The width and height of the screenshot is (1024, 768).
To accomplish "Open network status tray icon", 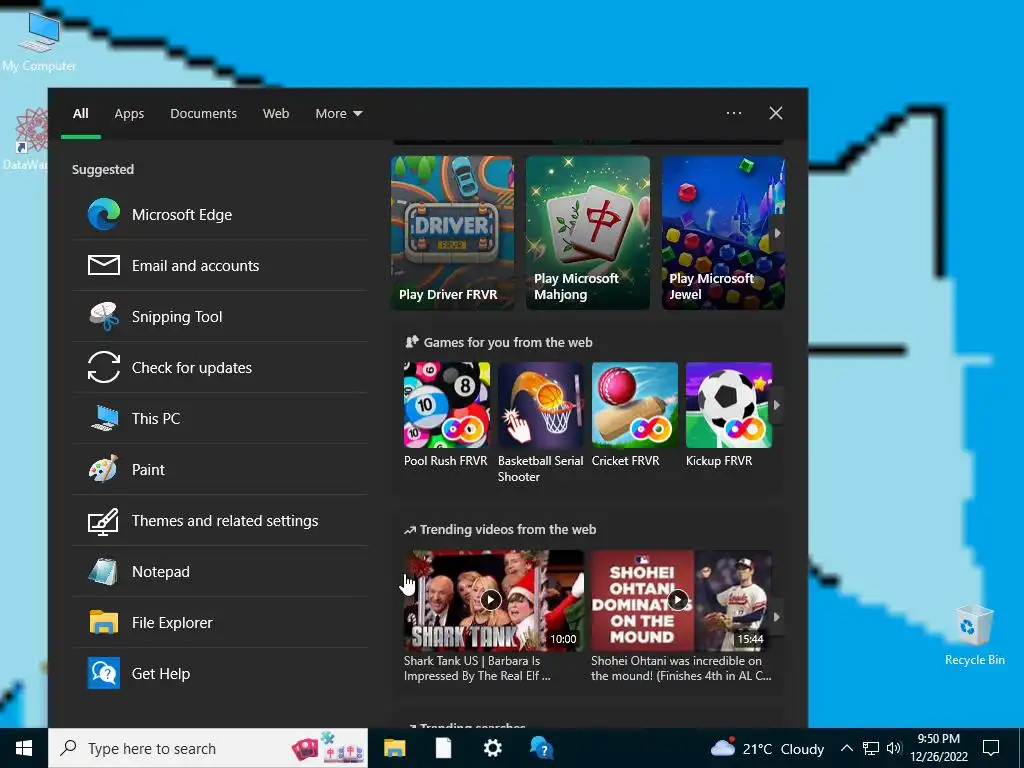I will pyautogui.click(x=871, y=748).
